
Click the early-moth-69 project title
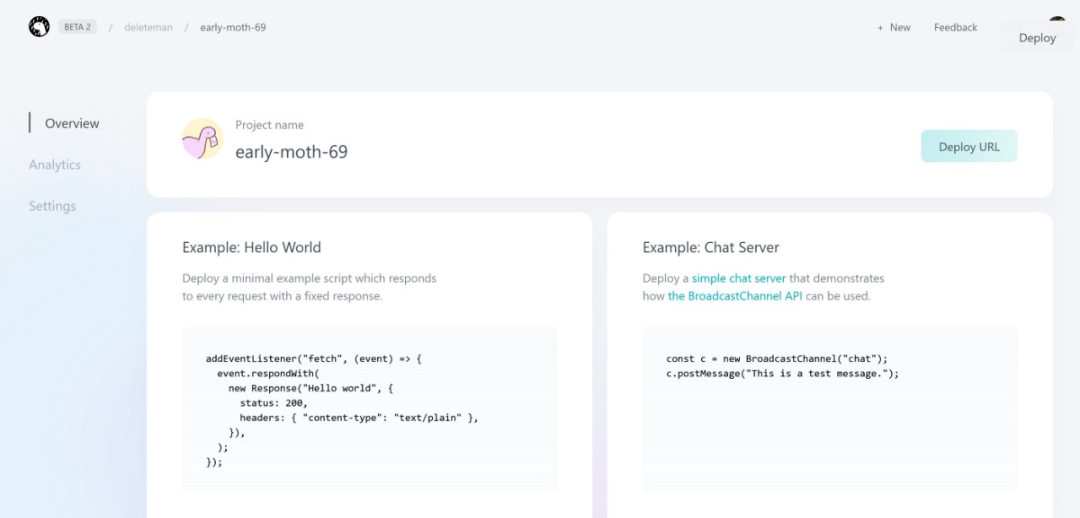(x=291, y=152)
